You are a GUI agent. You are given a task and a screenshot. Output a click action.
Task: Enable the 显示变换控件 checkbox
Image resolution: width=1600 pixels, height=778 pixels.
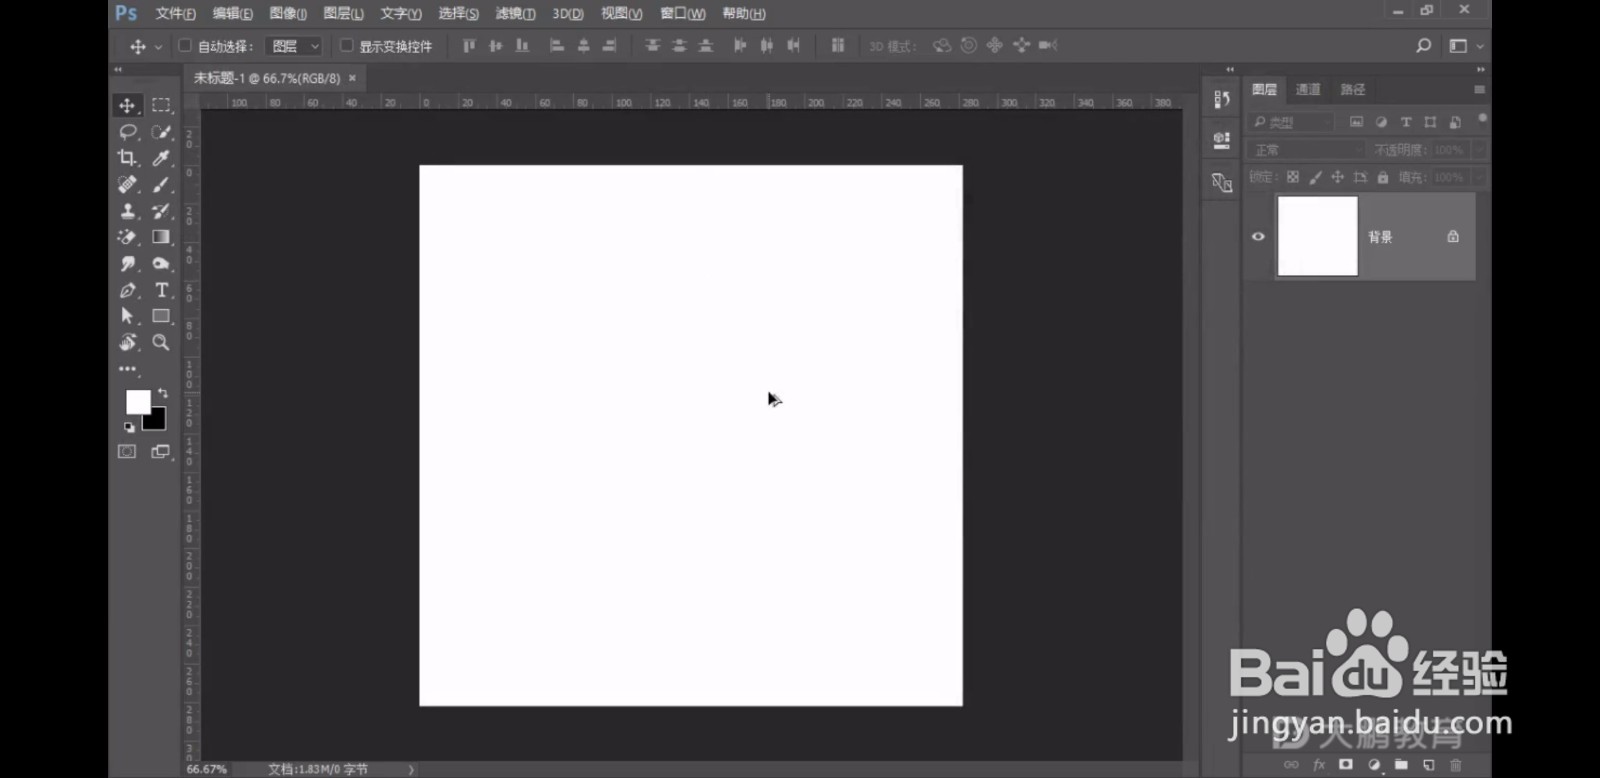347,46
